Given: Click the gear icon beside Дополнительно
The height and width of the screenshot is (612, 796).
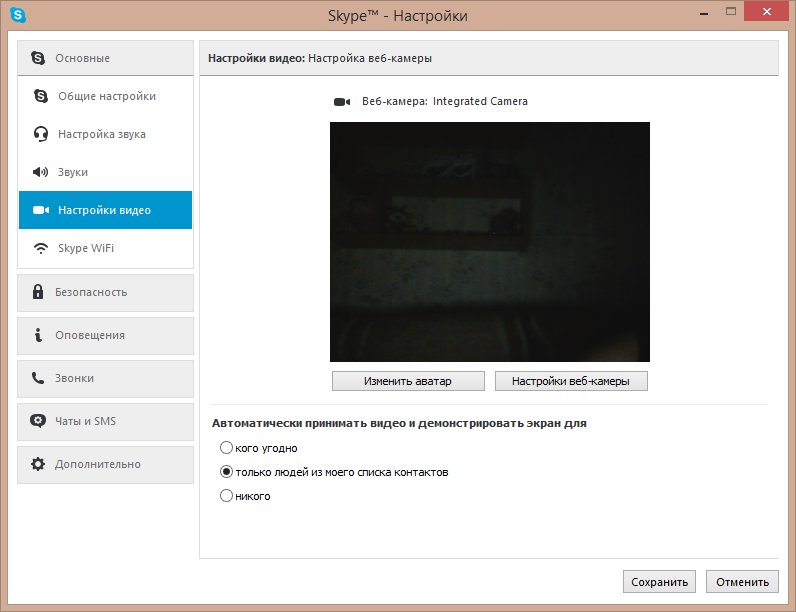Looking at the screenshot, I should tap(38, 464).
